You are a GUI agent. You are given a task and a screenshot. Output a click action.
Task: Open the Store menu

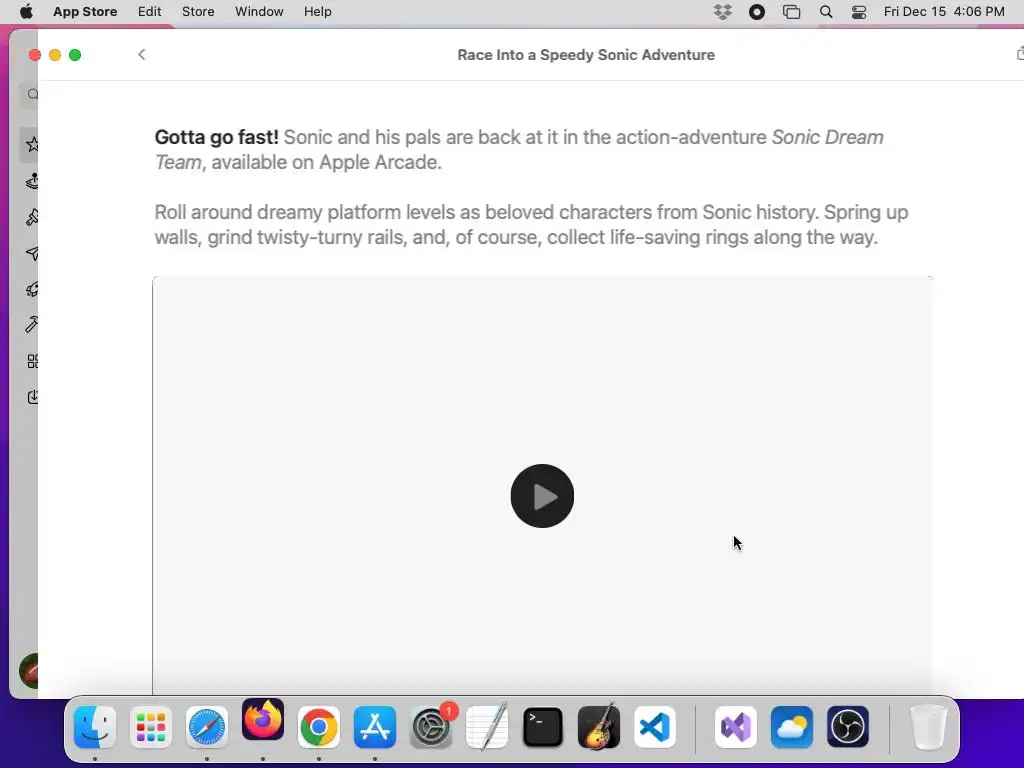[198, 12]
